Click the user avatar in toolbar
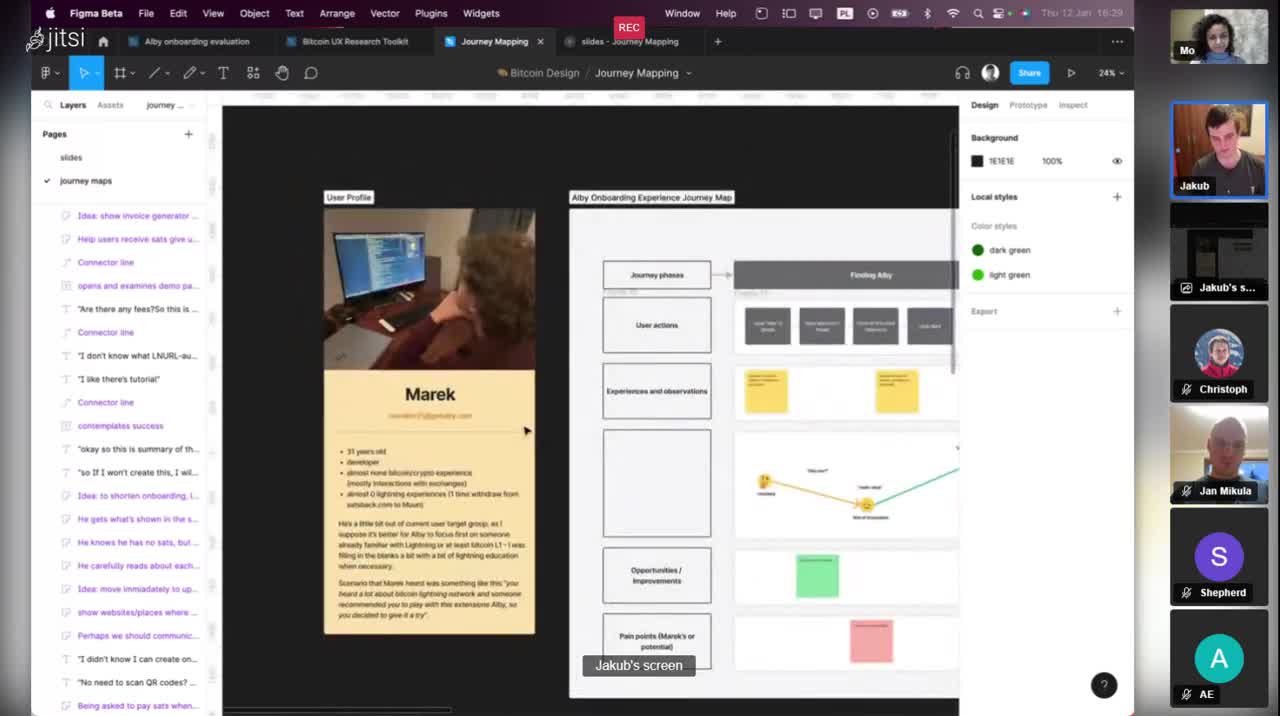The height and width of the screenshot is (716, 1280). (990, 73)
